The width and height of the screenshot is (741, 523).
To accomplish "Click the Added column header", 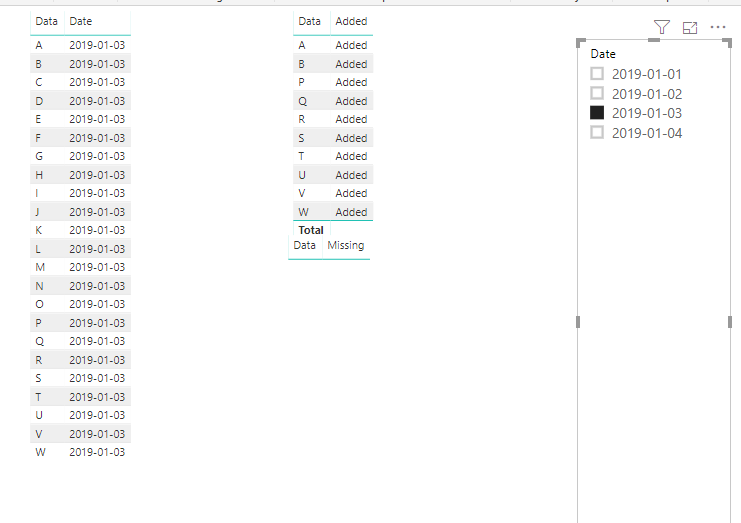I will [x=351, y=21].
